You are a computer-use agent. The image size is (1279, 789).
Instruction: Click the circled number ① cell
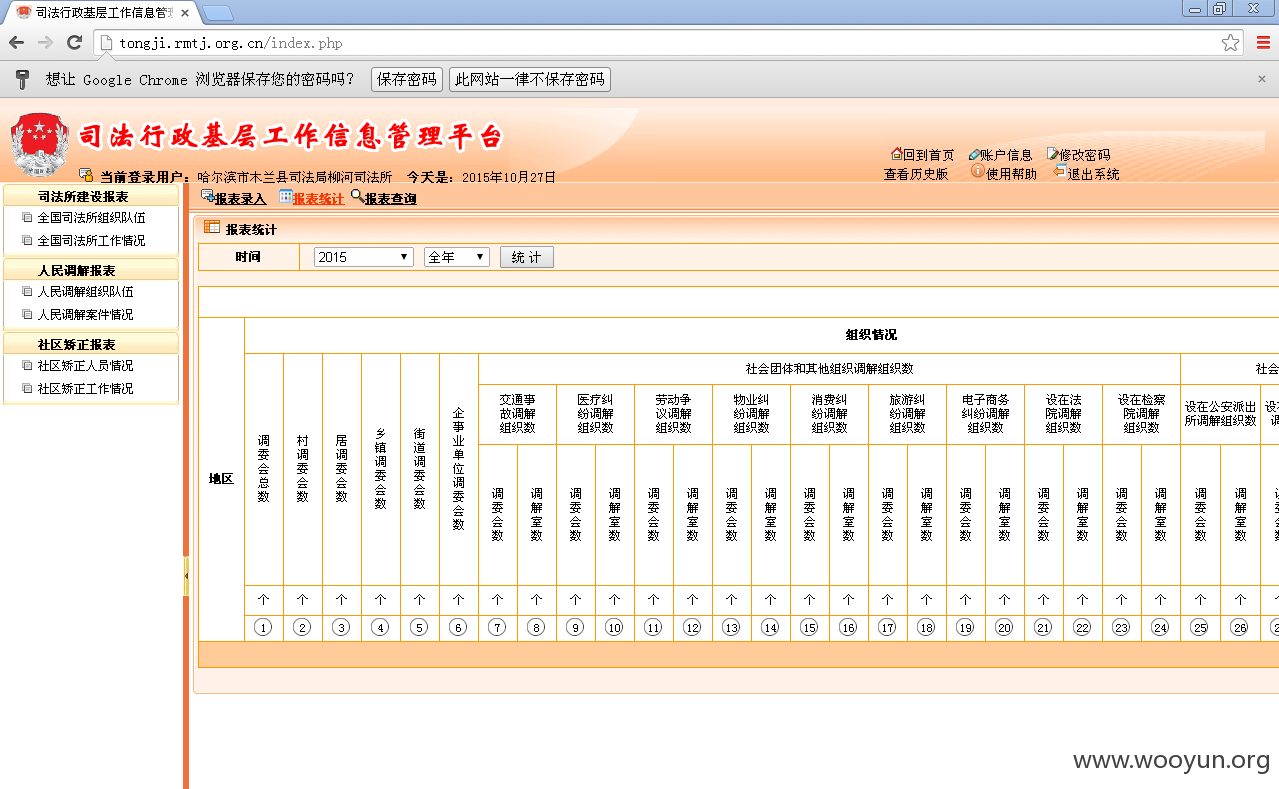264,628
